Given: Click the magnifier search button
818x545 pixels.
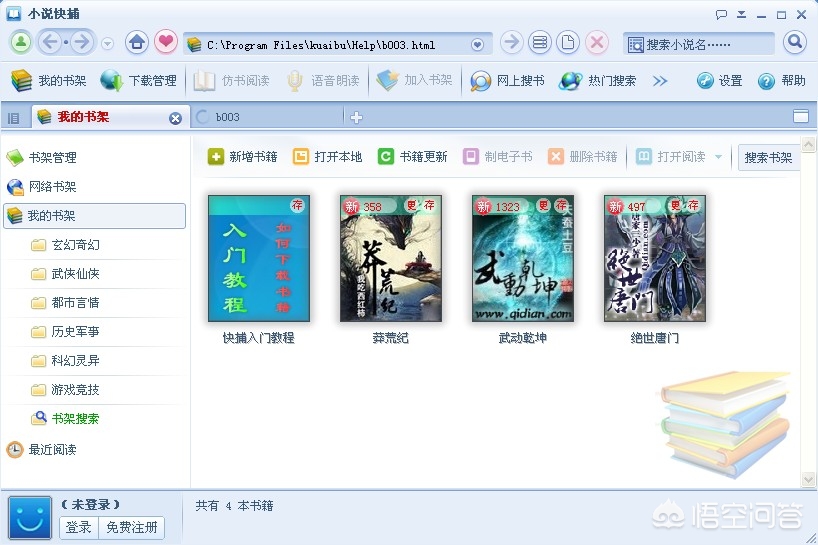Looking at the screenshot, I should 795,42.
